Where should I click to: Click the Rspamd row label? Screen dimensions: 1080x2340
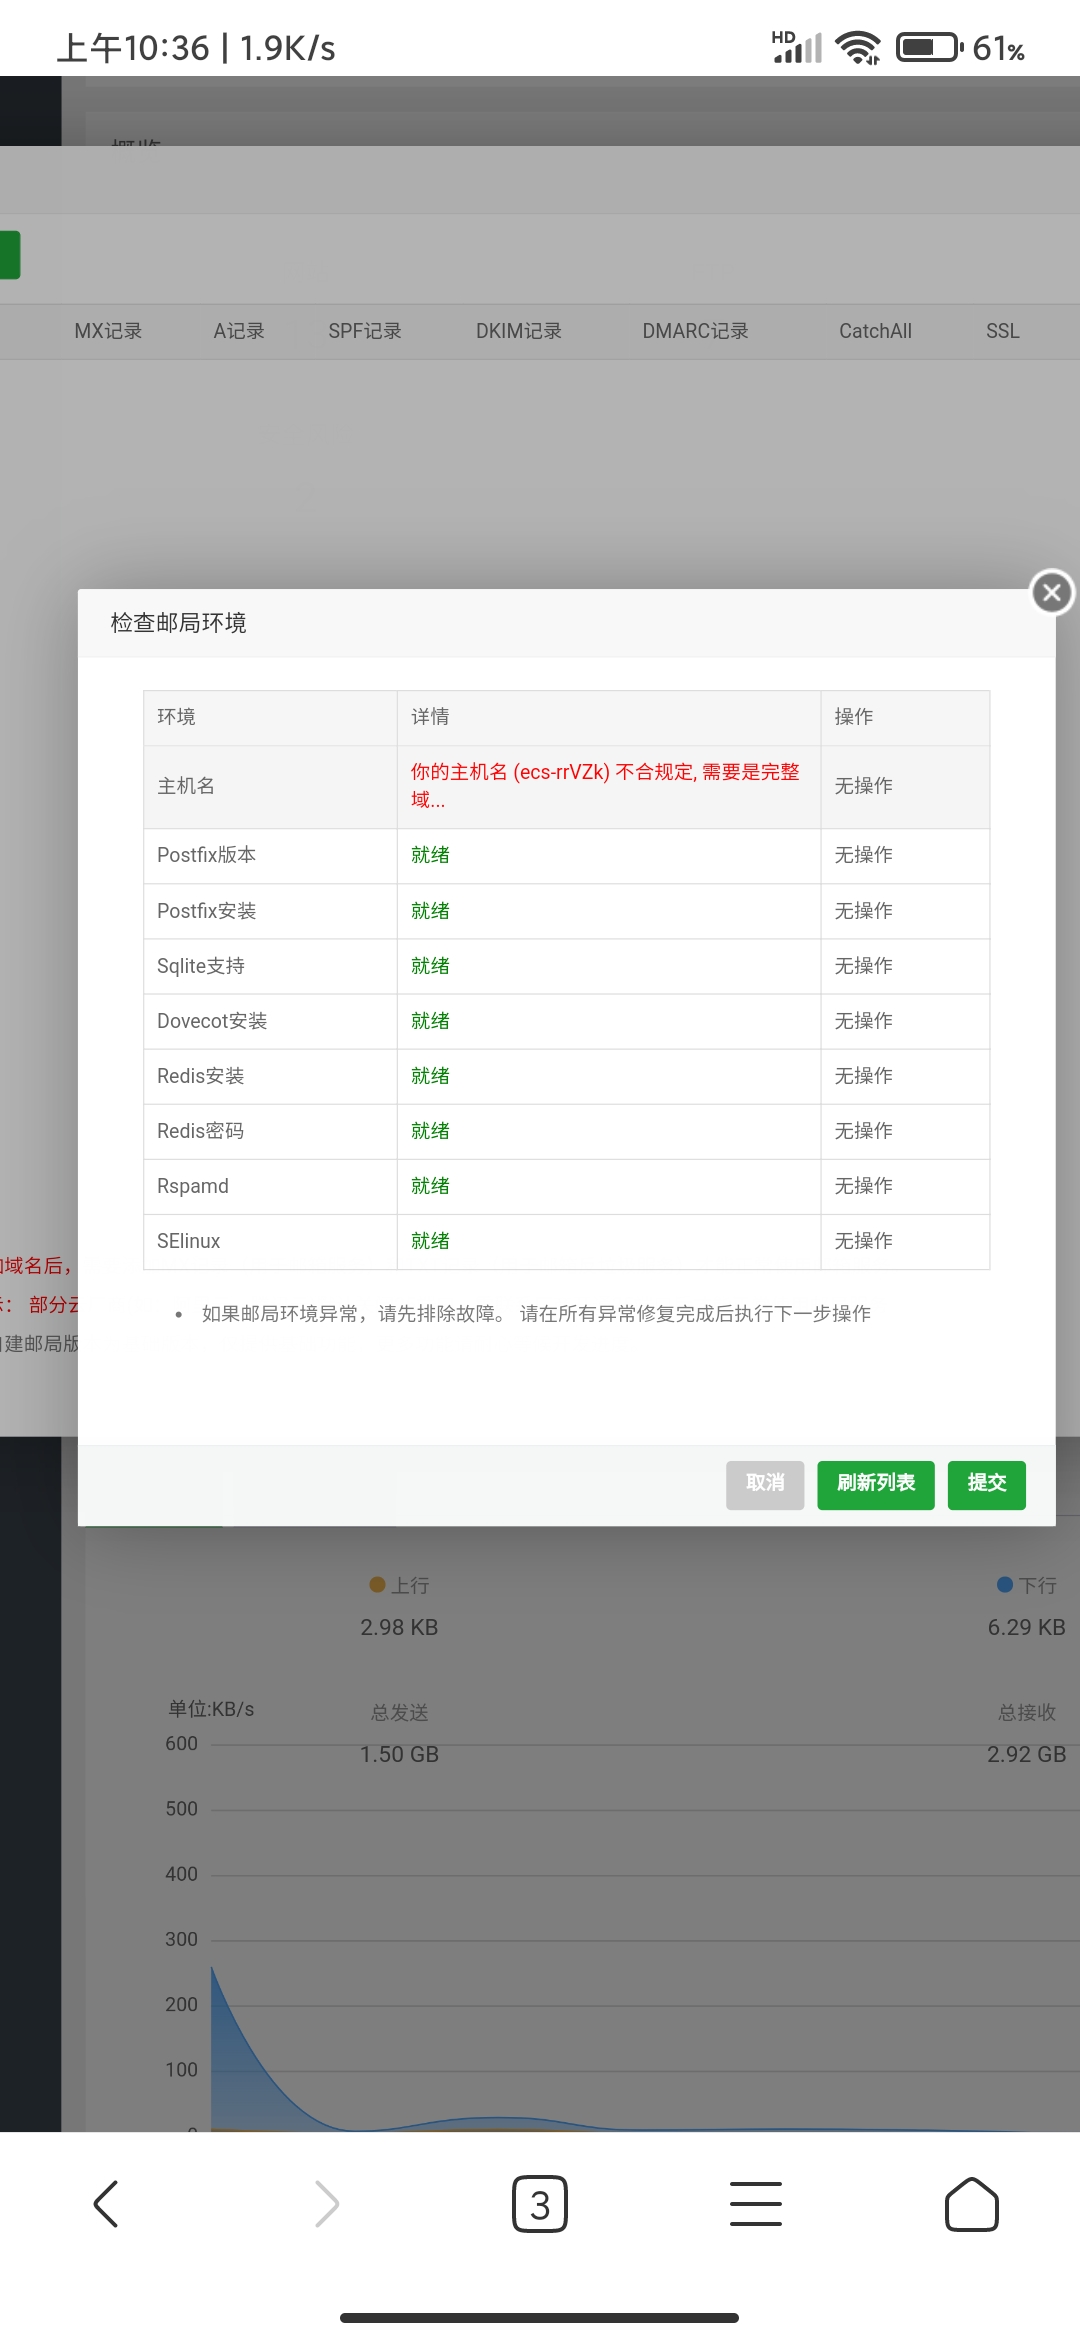(192, 1186)
